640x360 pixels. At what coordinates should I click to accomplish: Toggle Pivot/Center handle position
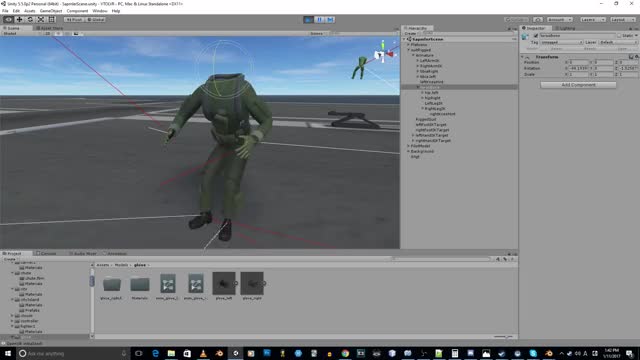coord(74,20)
